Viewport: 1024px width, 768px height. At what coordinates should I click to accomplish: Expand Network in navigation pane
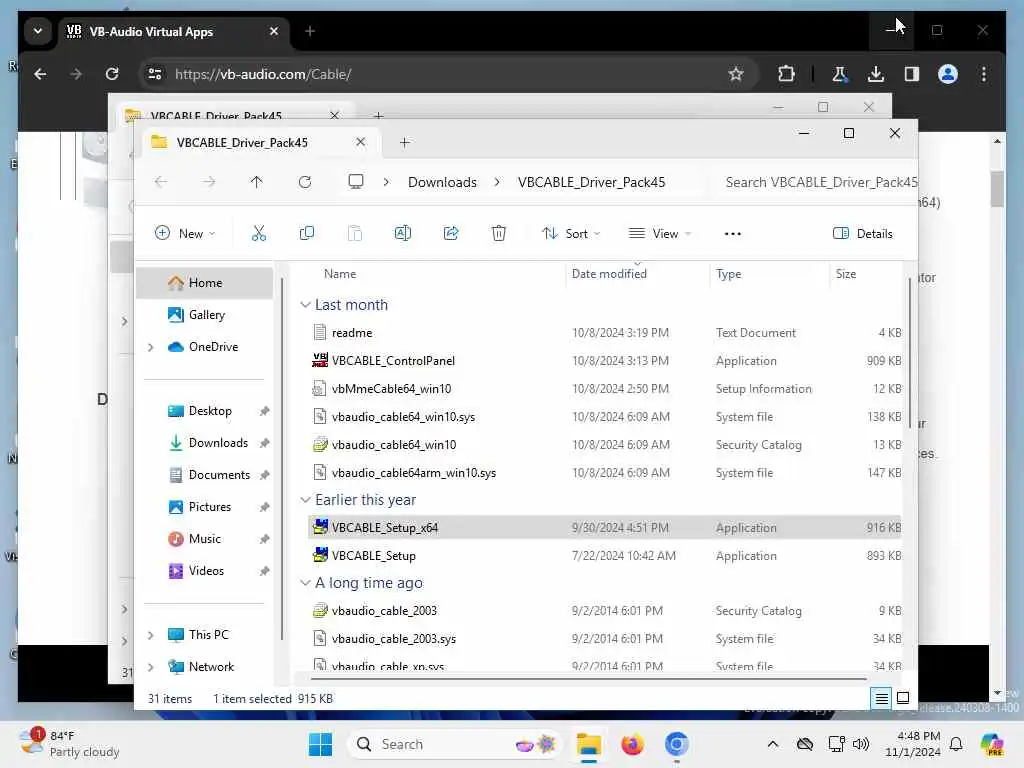151,667
